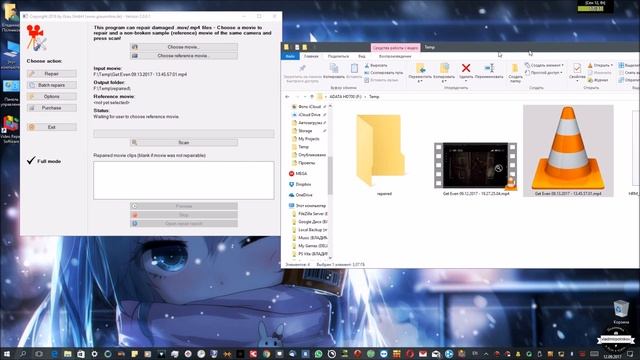Image resolution: width=640 pixels, height=360 pixels.
Task: Select the Temp folder in the navigation pane
Action: click(x=303, y=147)
